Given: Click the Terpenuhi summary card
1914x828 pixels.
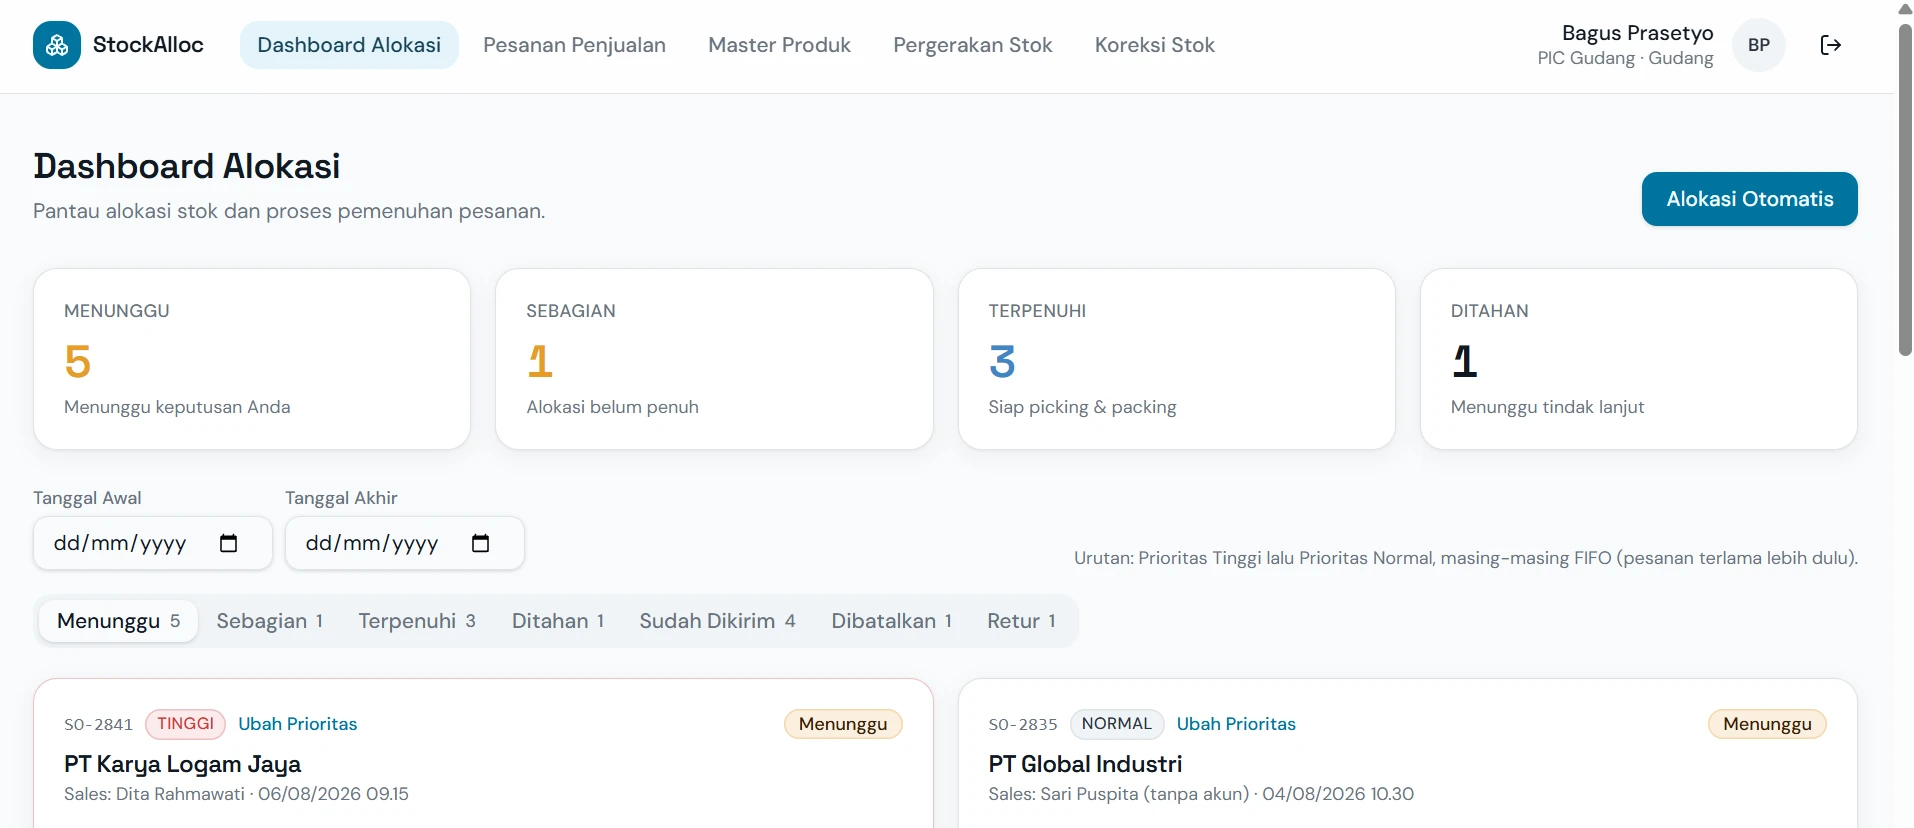Looking at the screenshot, I should coord(1177,359).
